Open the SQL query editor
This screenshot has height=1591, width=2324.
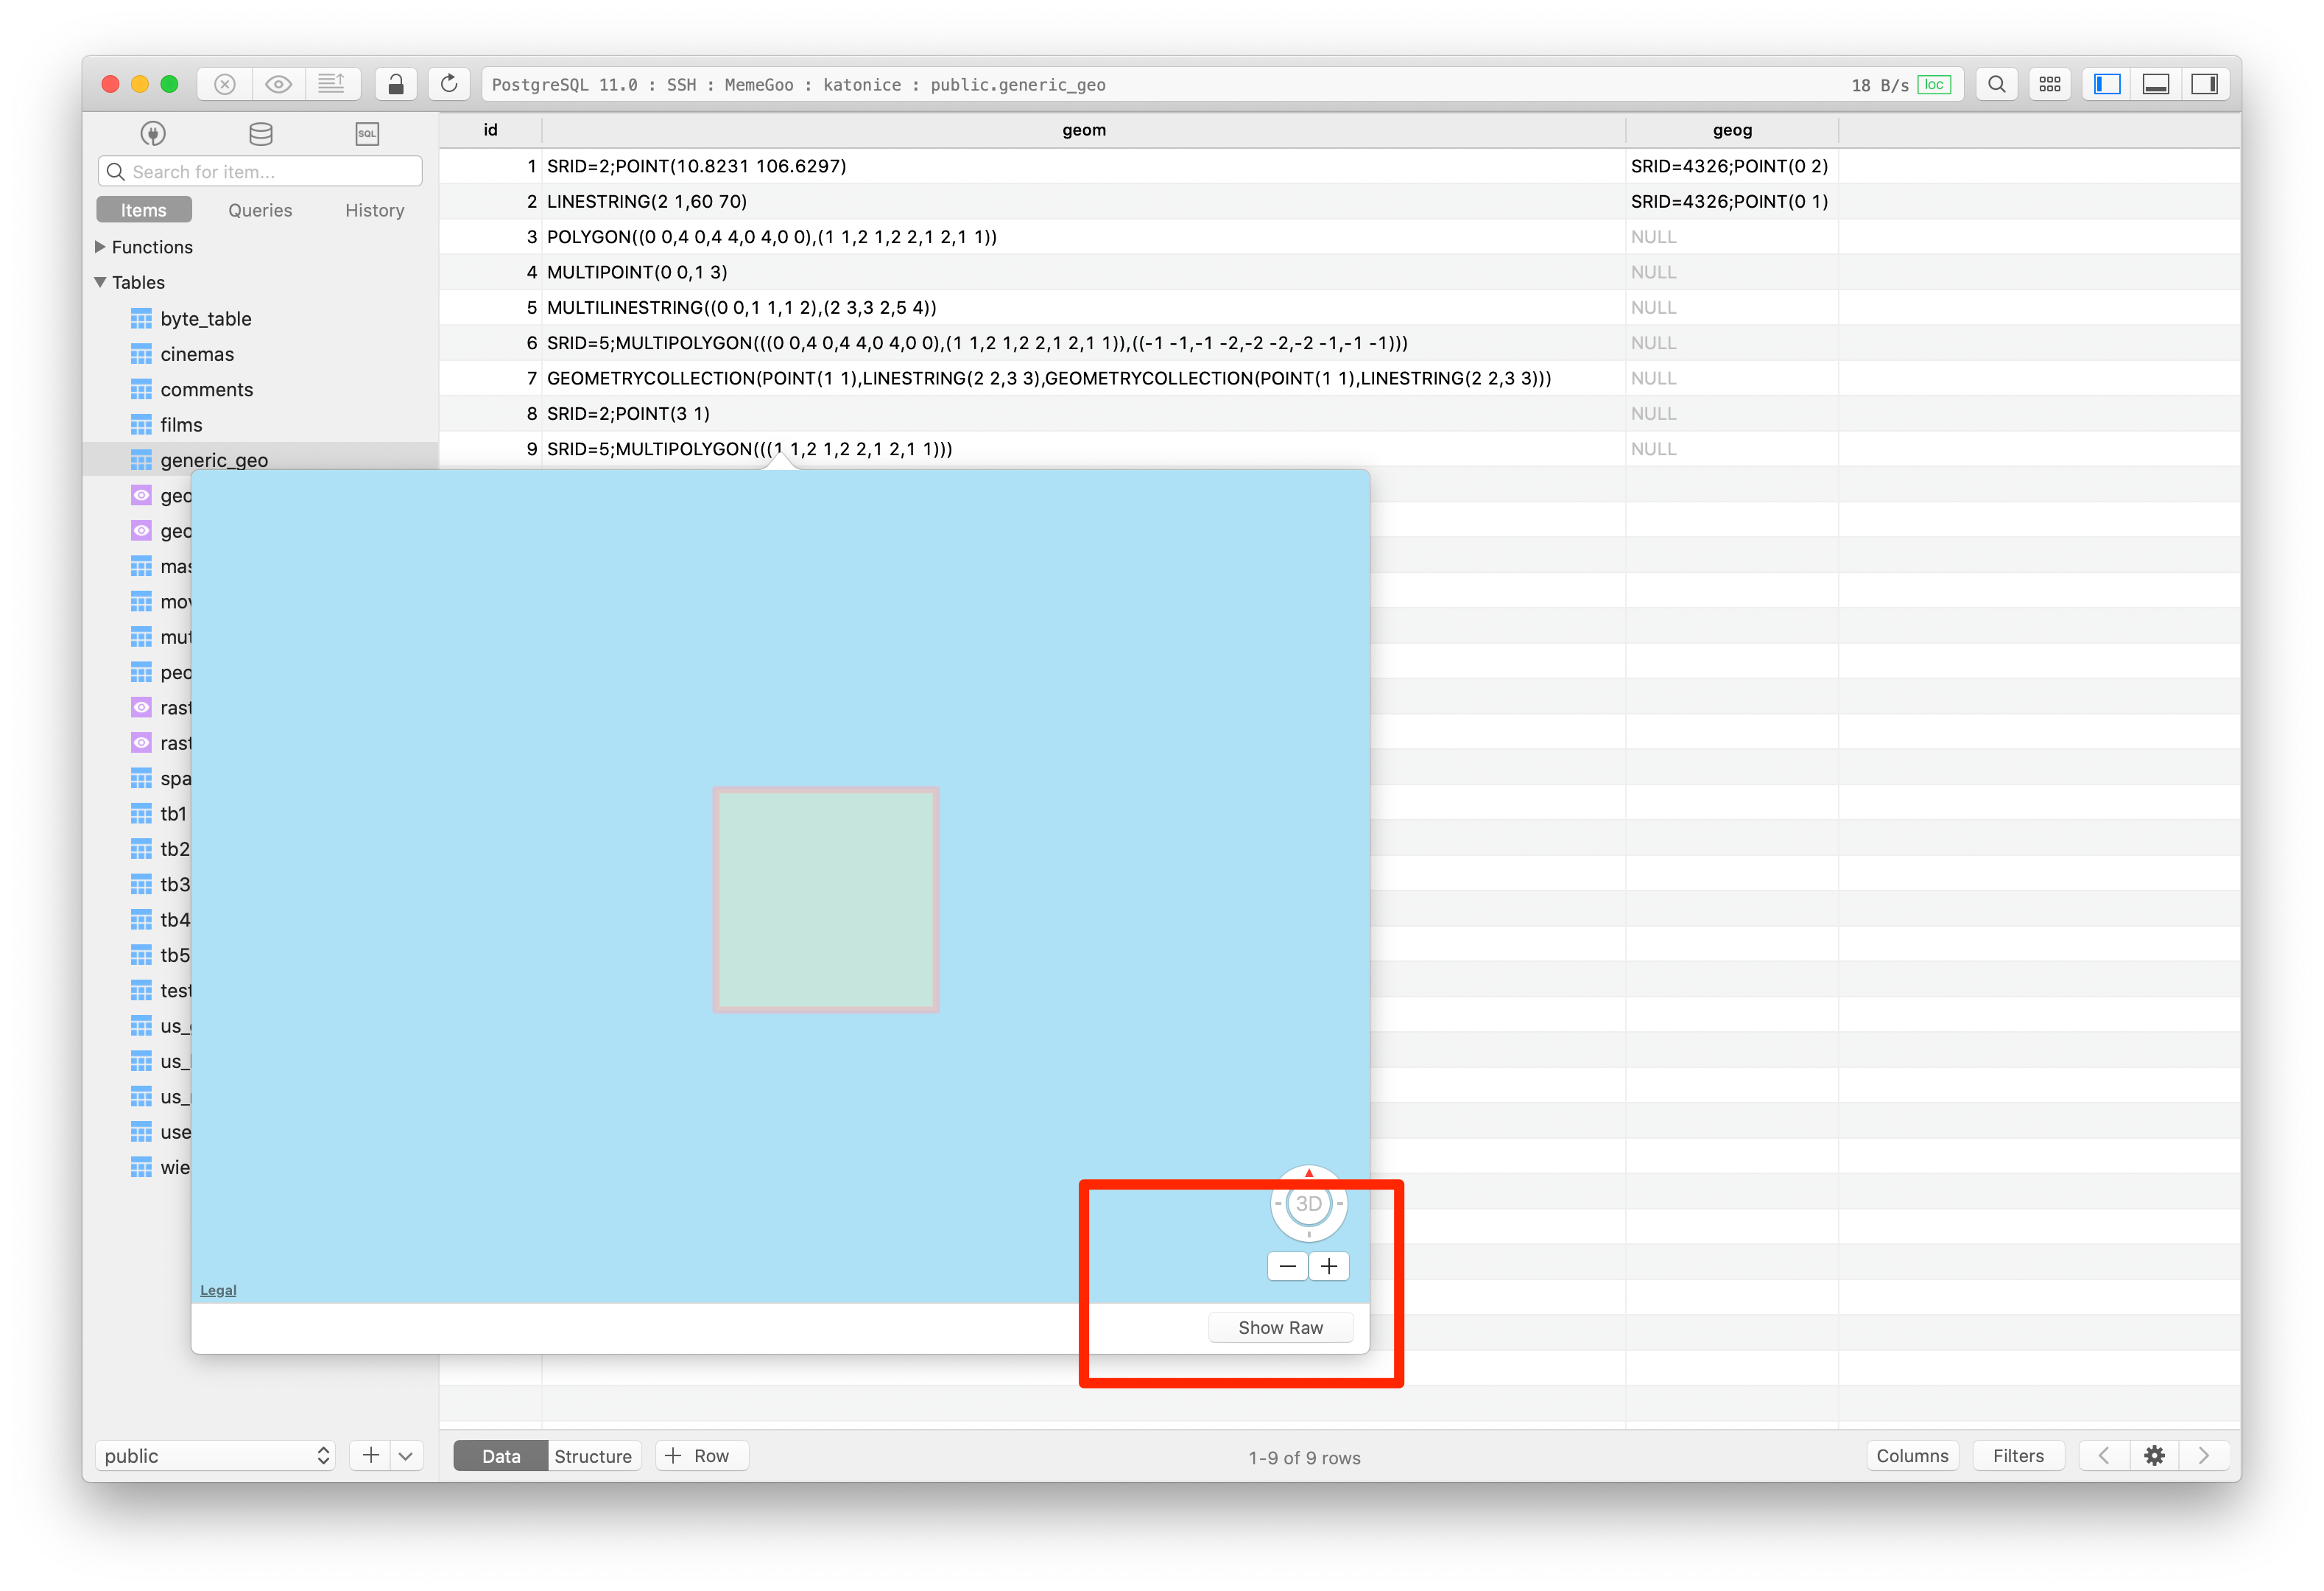366,133
